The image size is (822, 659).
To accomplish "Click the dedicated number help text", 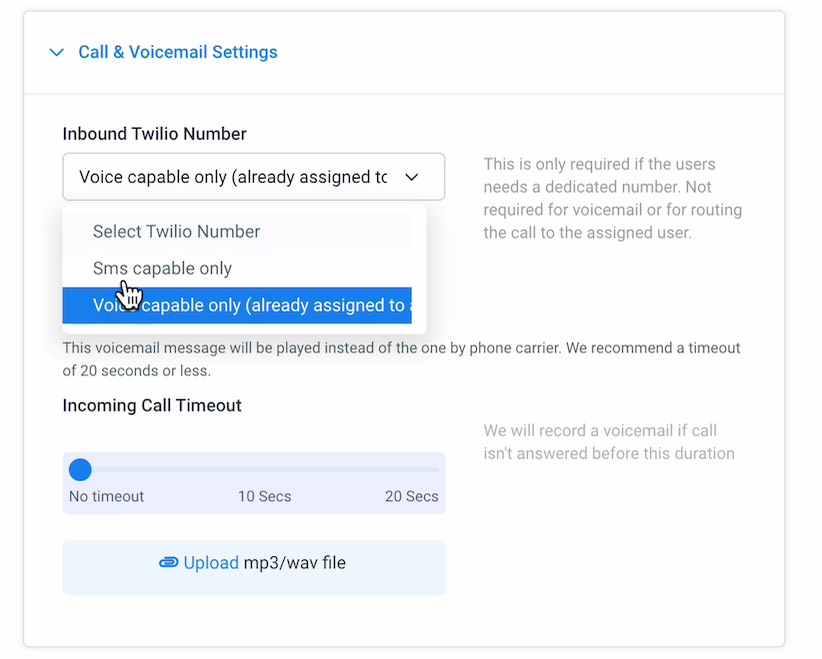I will click(x=612, y=198).
